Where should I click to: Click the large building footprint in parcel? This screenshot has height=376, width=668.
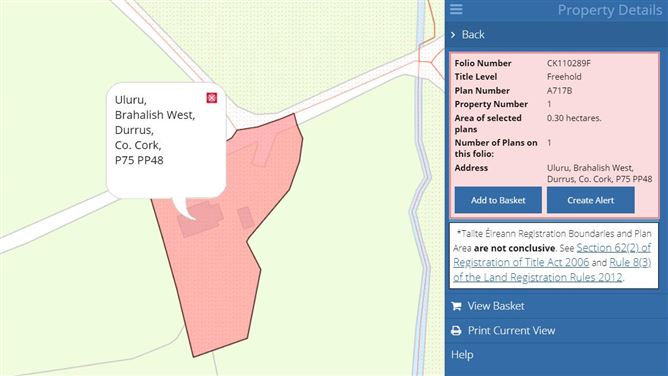point(200,219)
